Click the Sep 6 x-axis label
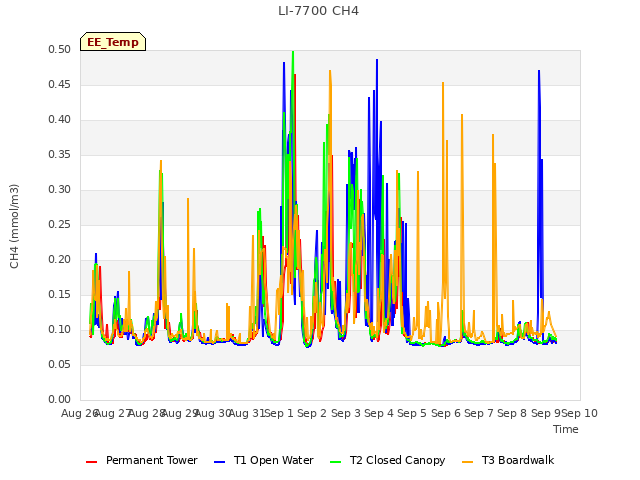The height and width of the screenshot is (480, 640). pyautogui.click(x=446, y=413)
